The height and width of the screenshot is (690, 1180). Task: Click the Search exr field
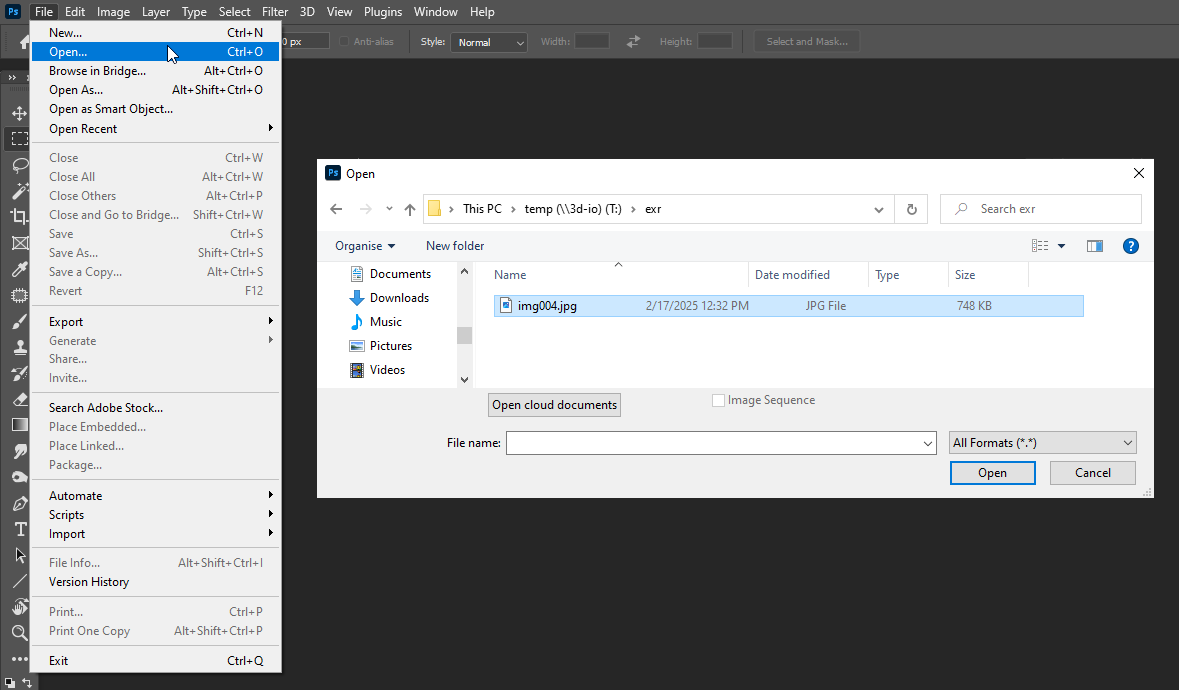(x=1041, y=209)
